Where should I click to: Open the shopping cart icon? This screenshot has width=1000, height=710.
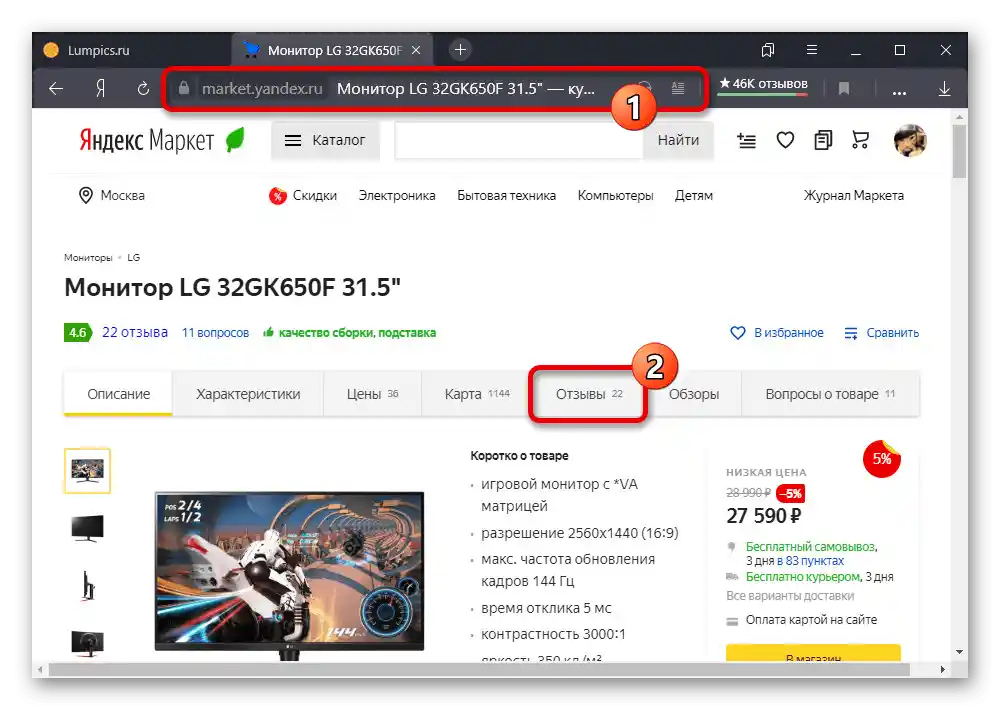pyautogui.click(x=860, y=140)
